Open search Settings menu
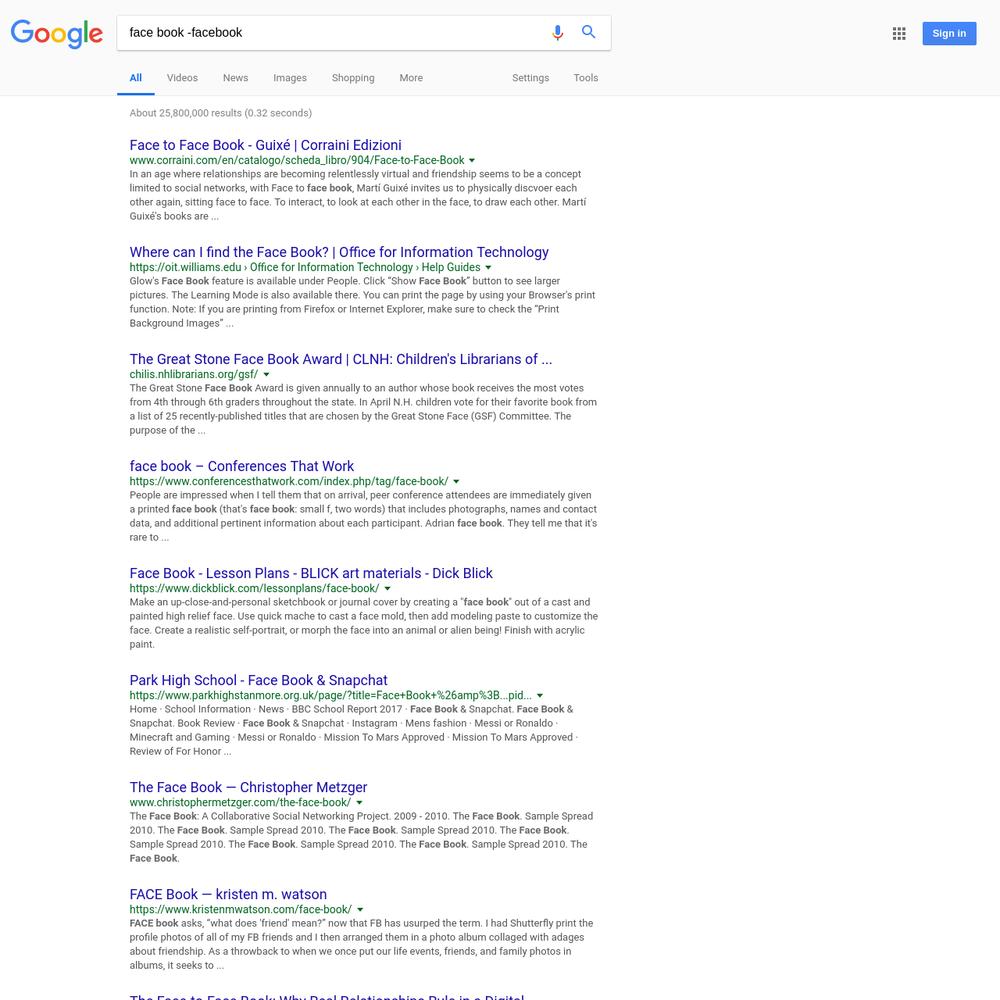The image size is (1000, 1000). coord(531,78)
